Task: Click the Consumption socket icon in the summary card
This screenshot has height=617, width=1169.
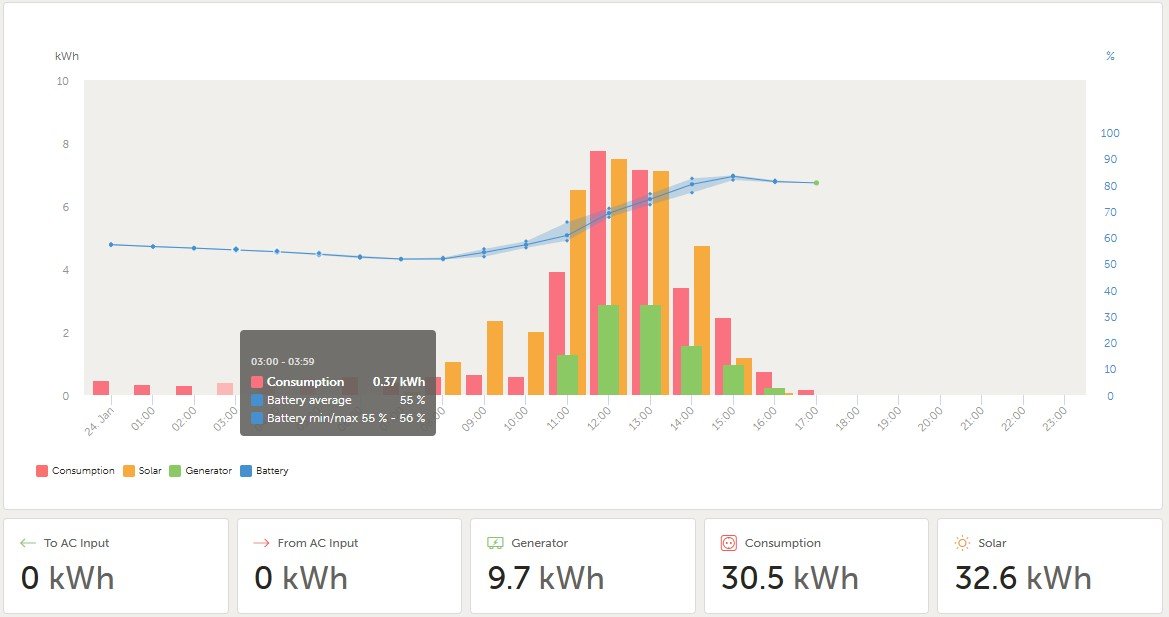Action: tap(729, 543)
